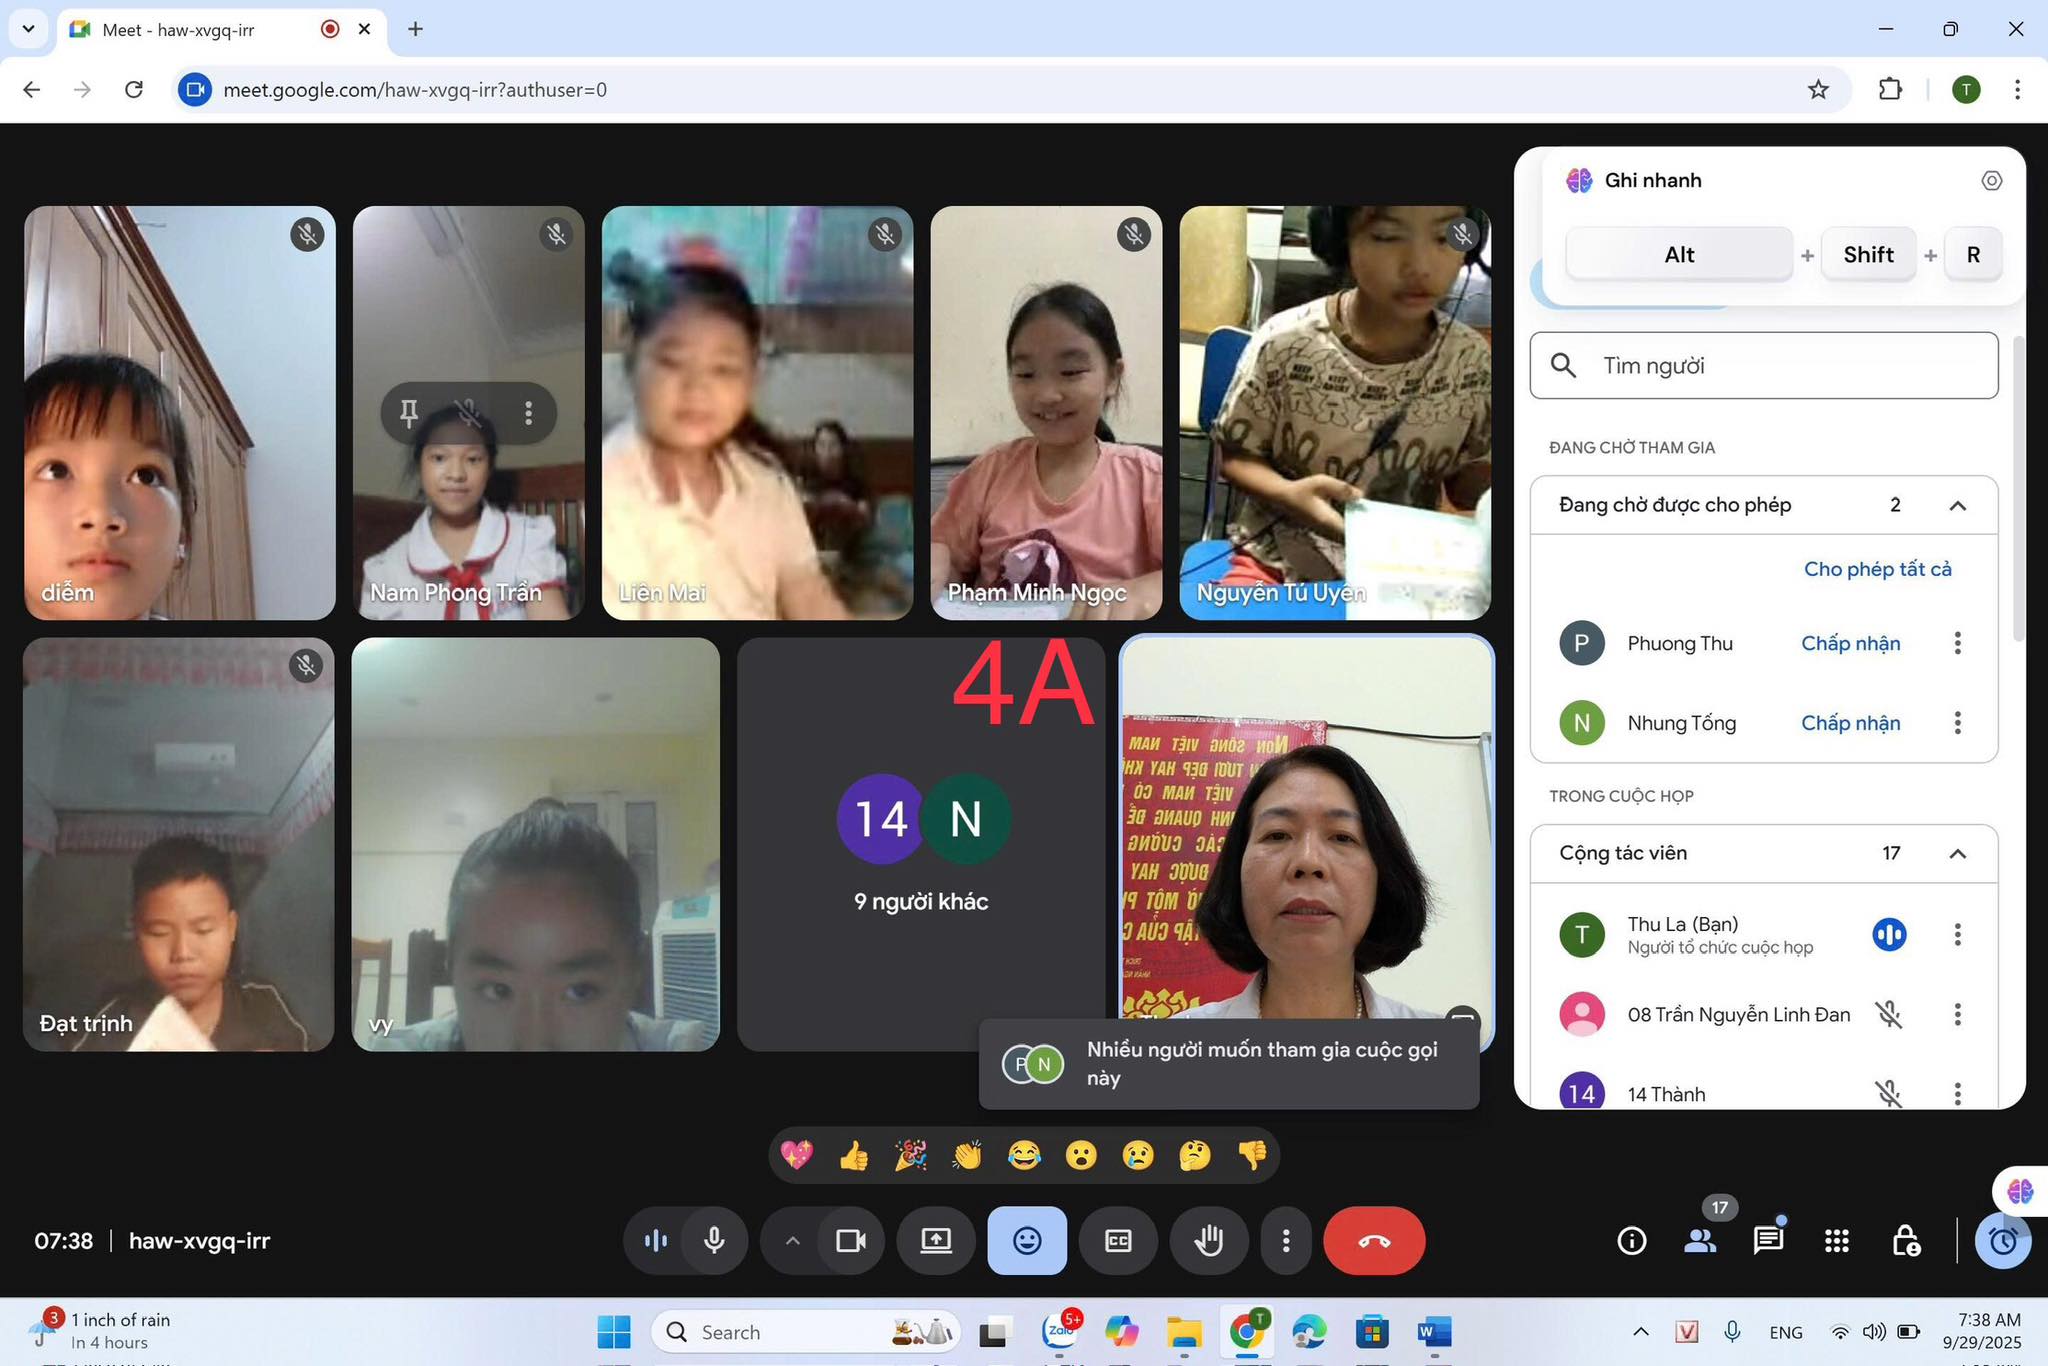Viewport: 2048px width, 1366px height.
Task: Click the raise hand icon
Action: pyautogui.click(x=1208, y=1241)
